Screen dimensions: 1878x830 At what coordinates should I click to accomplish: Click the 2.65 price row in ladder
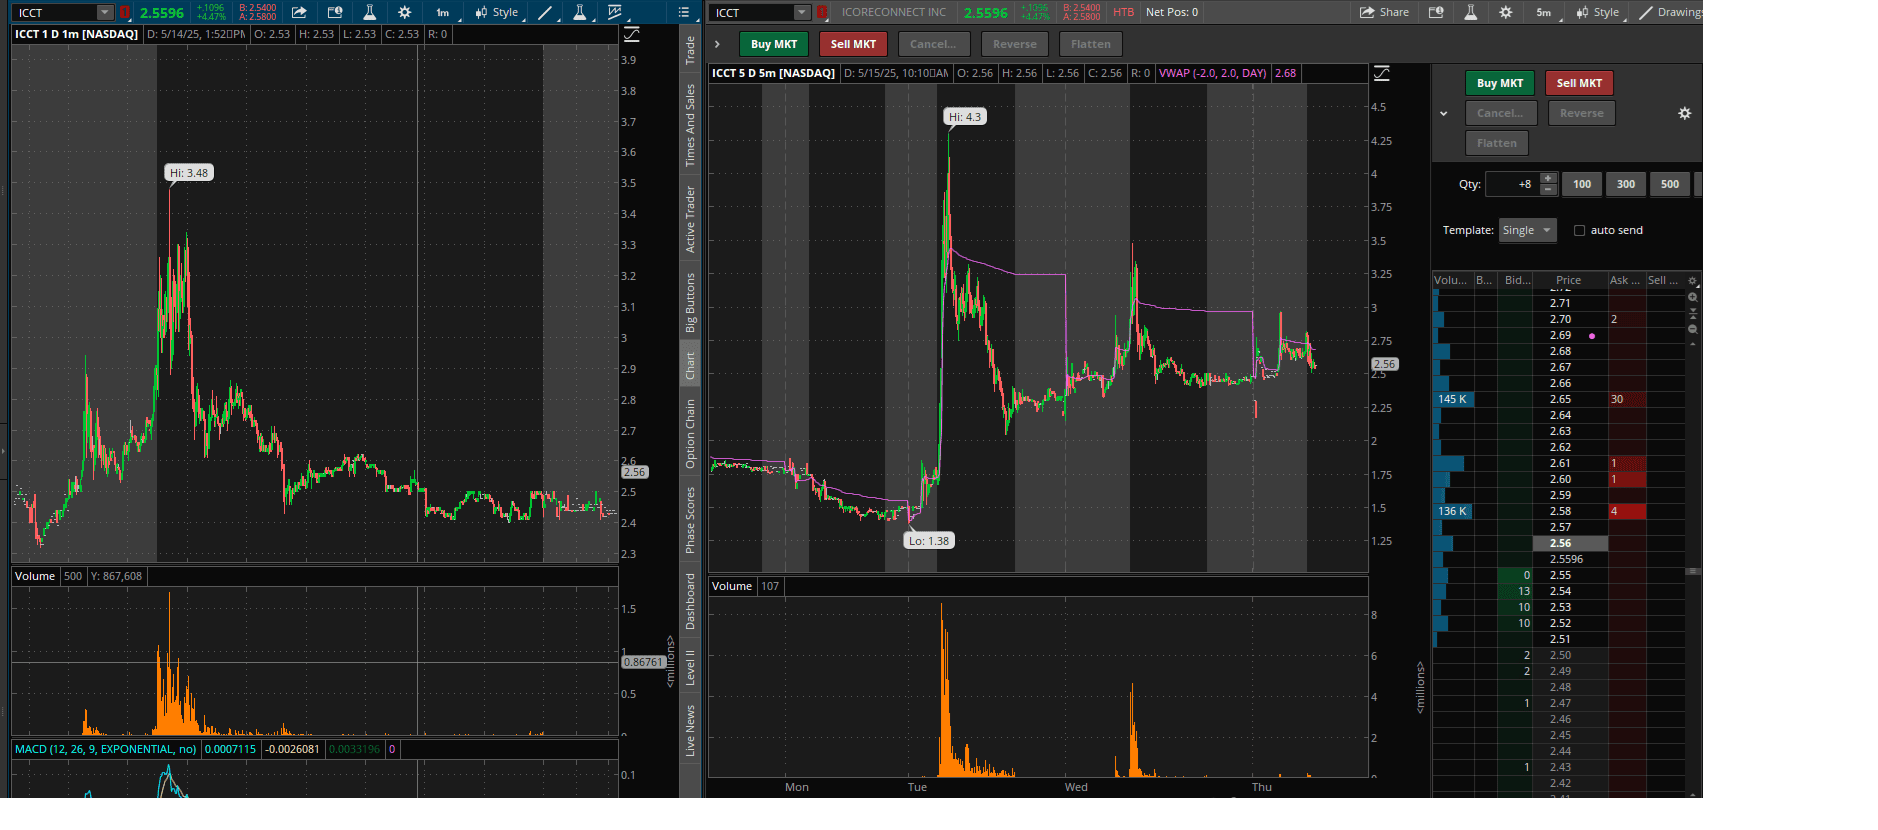(x=1560, y=399)
